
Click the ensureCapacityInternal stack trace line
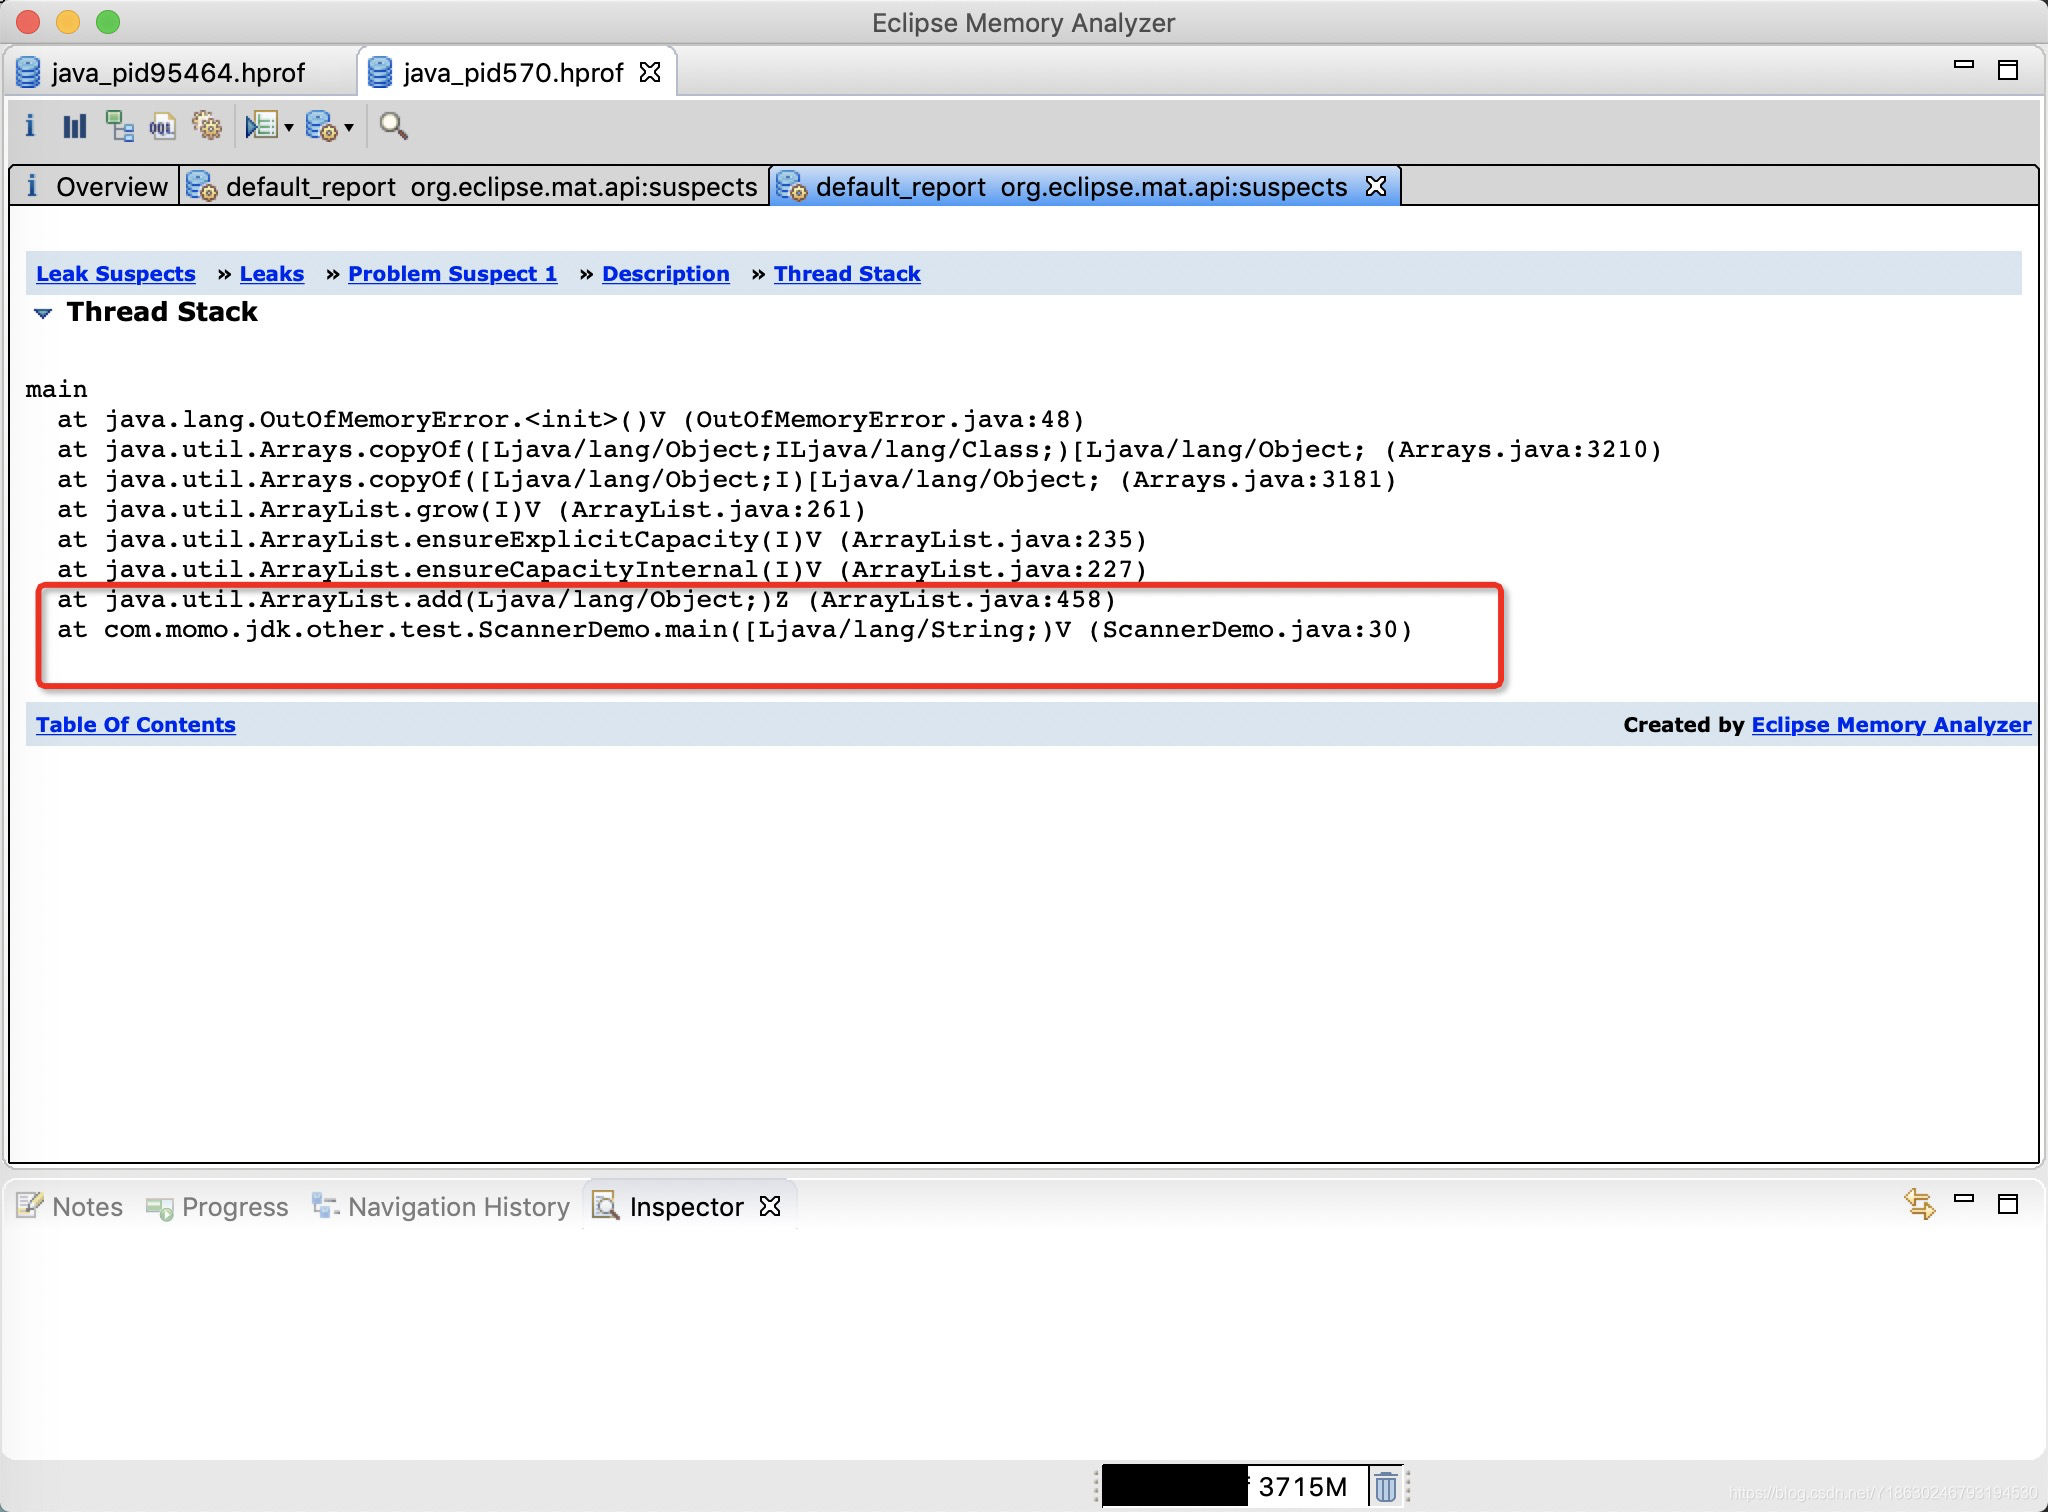(602, 570)
